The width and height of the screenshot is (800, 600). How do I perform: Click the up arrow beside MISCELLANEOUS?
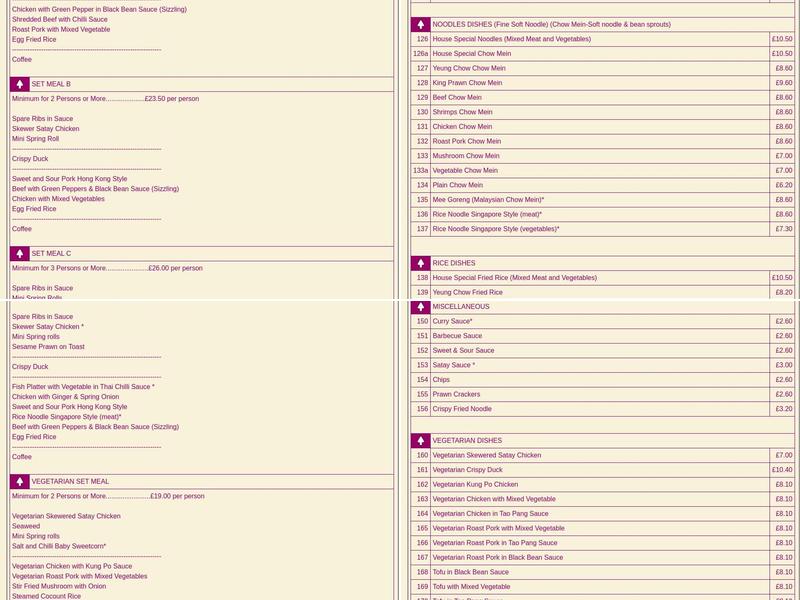click(421, 307)
